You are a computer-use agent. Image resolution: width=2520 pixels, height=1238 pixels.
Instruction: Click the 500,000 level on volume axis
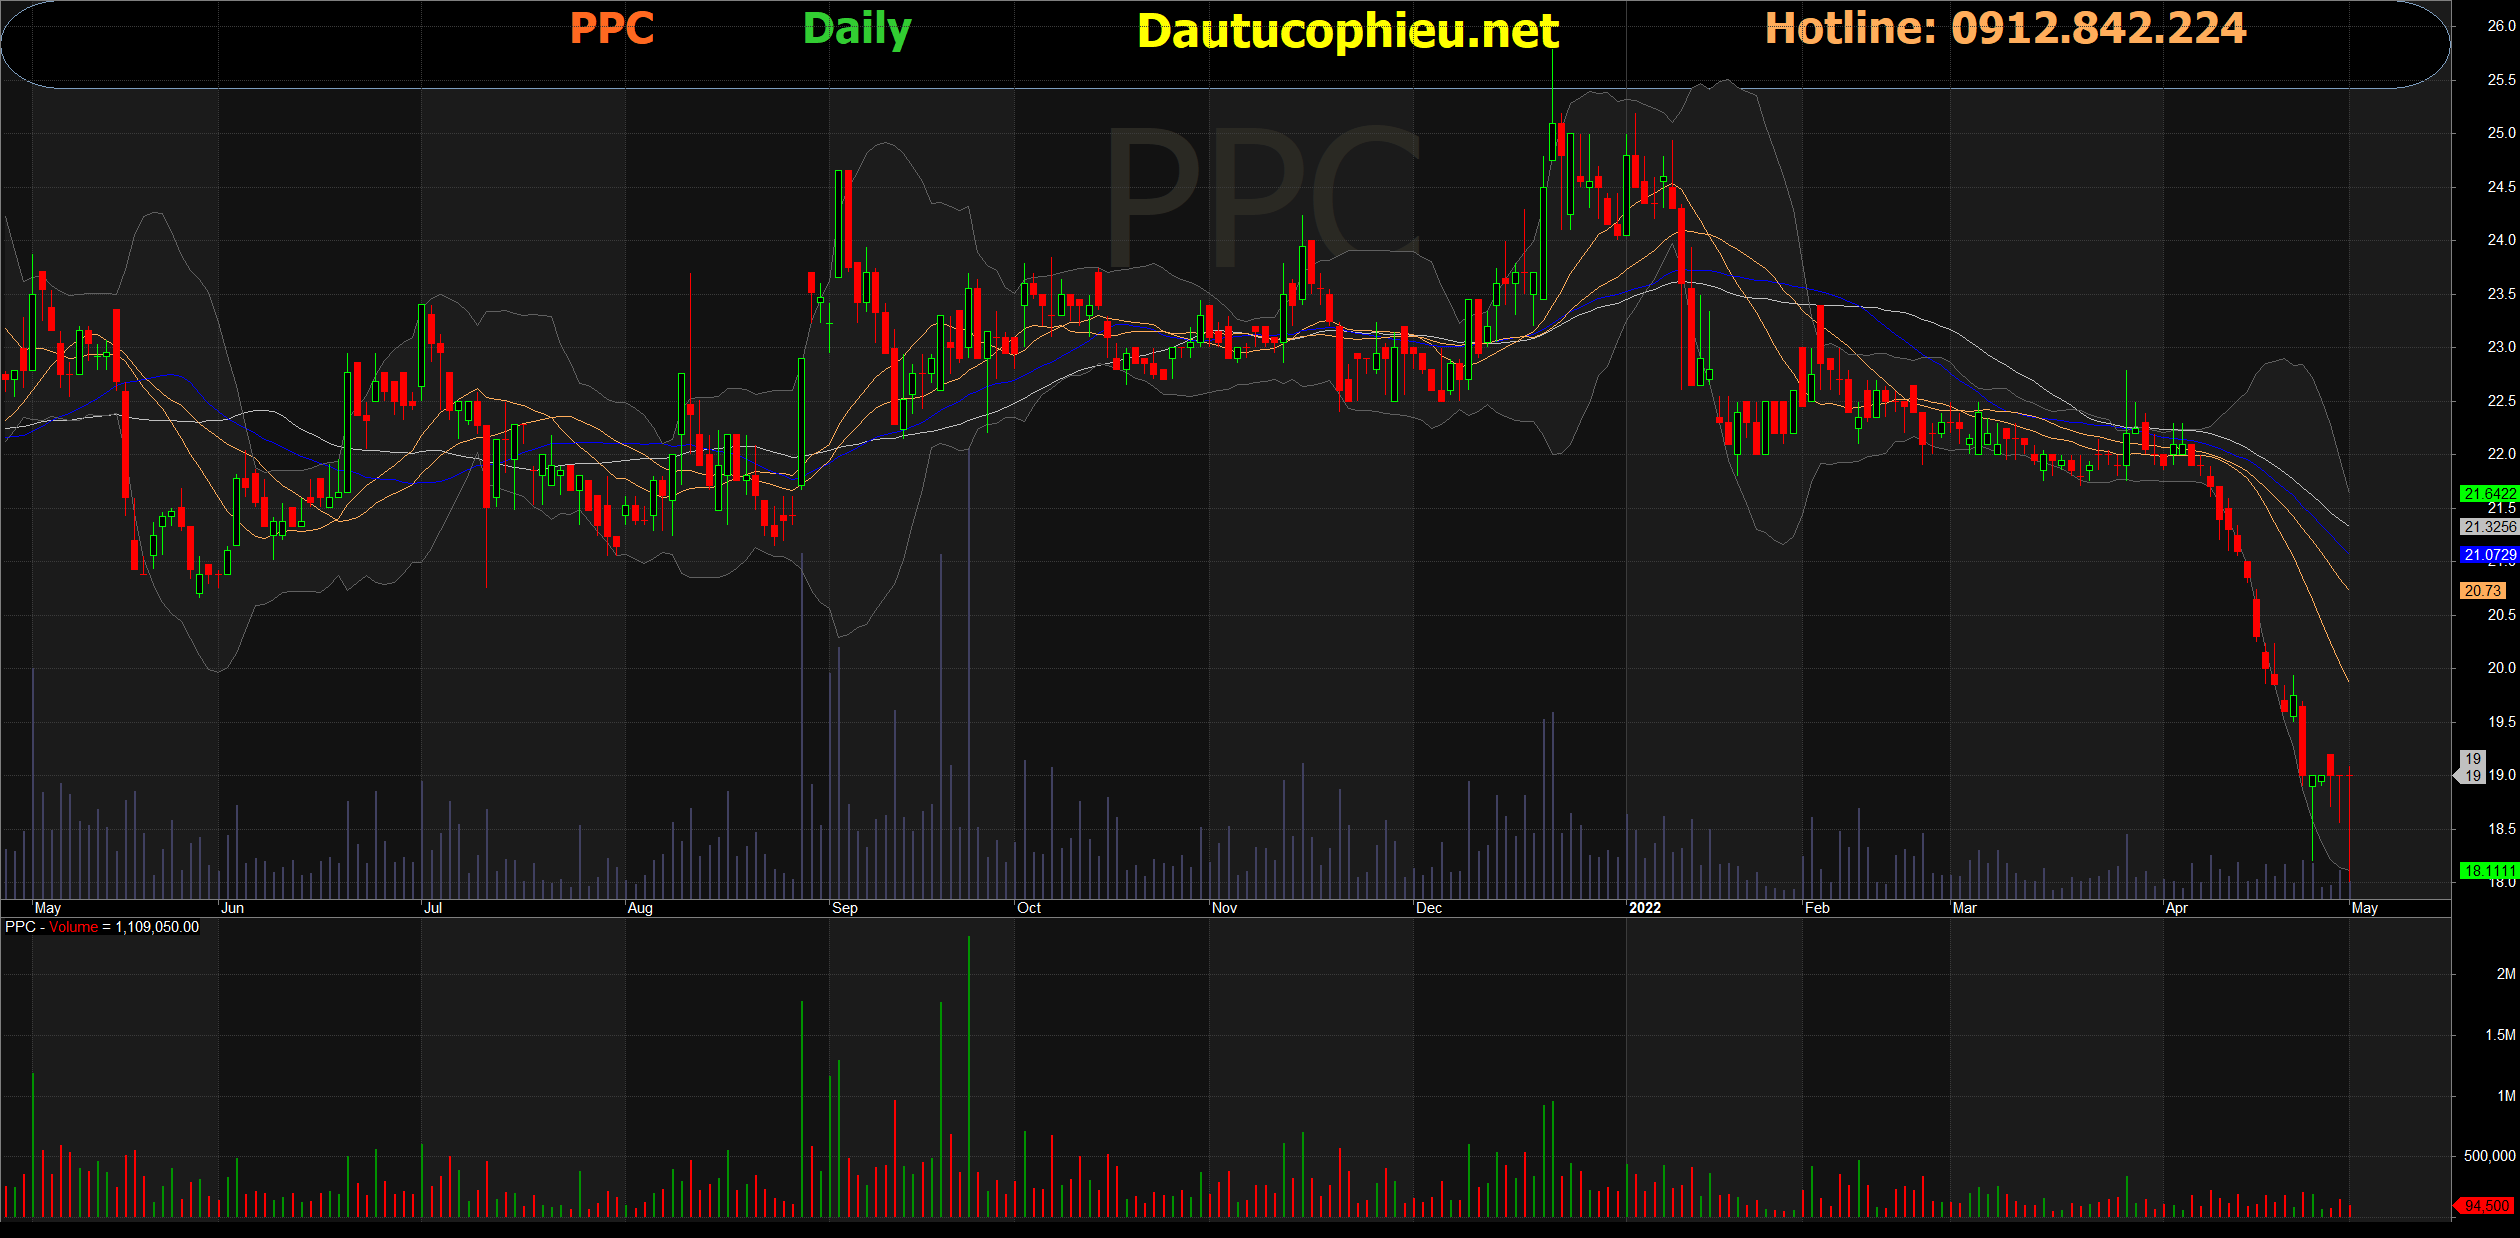(x=2489, y=1156)
